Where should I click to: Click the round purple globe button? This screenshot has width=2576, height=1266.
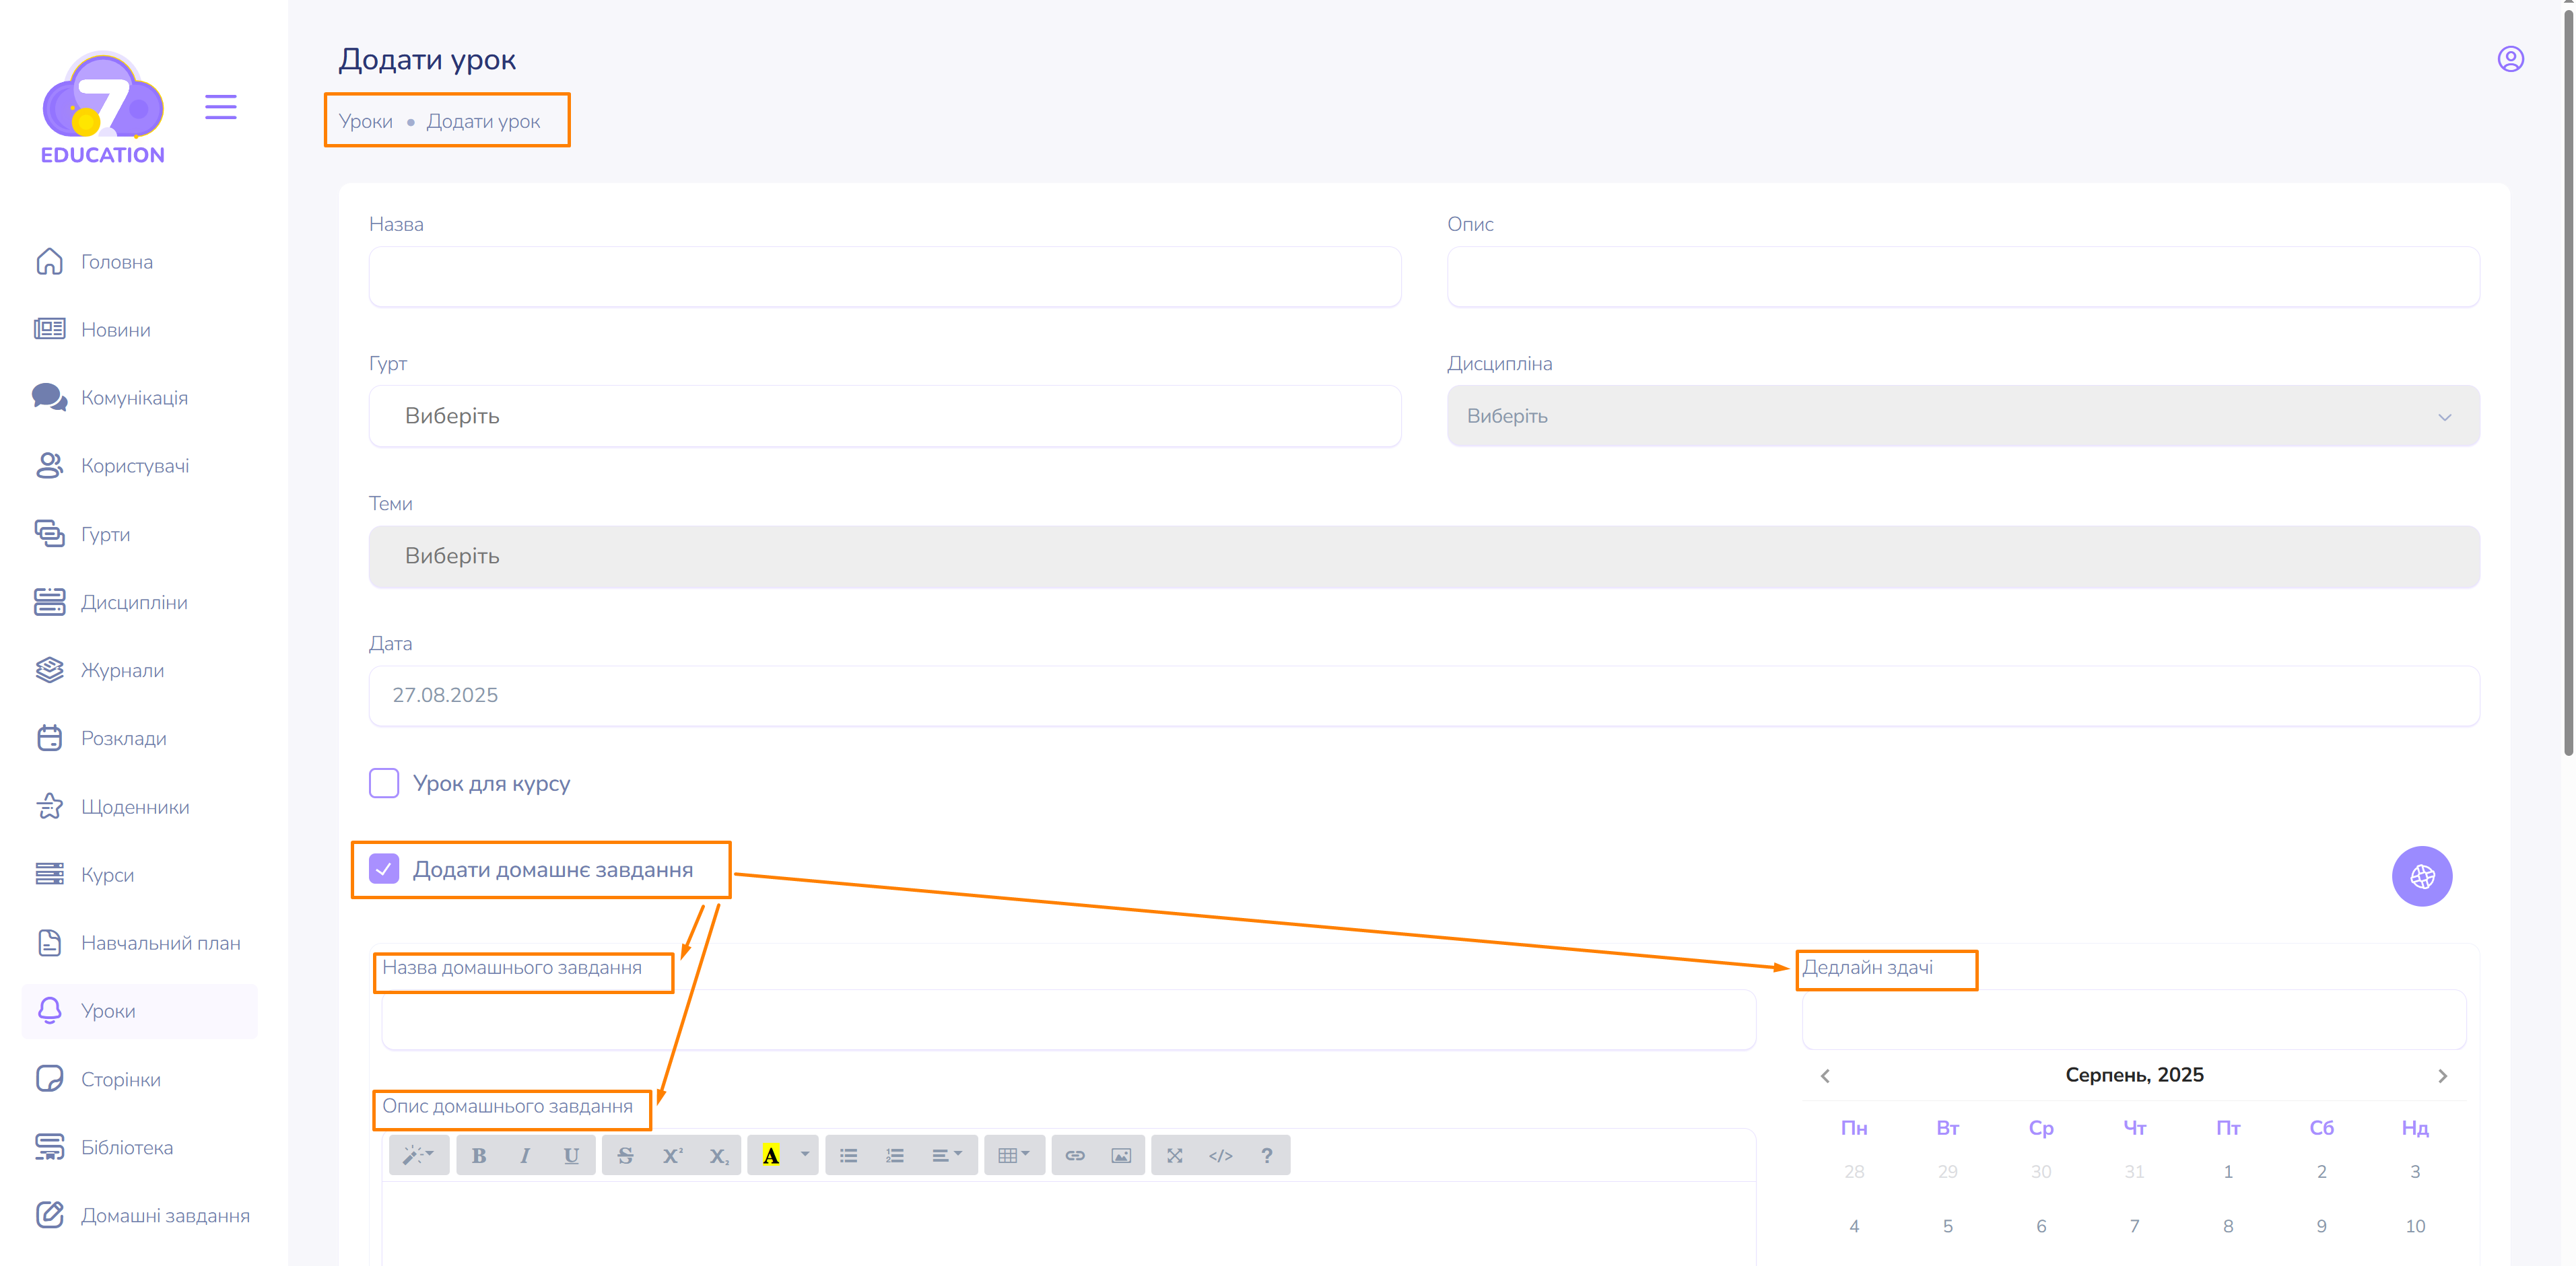2421,876
